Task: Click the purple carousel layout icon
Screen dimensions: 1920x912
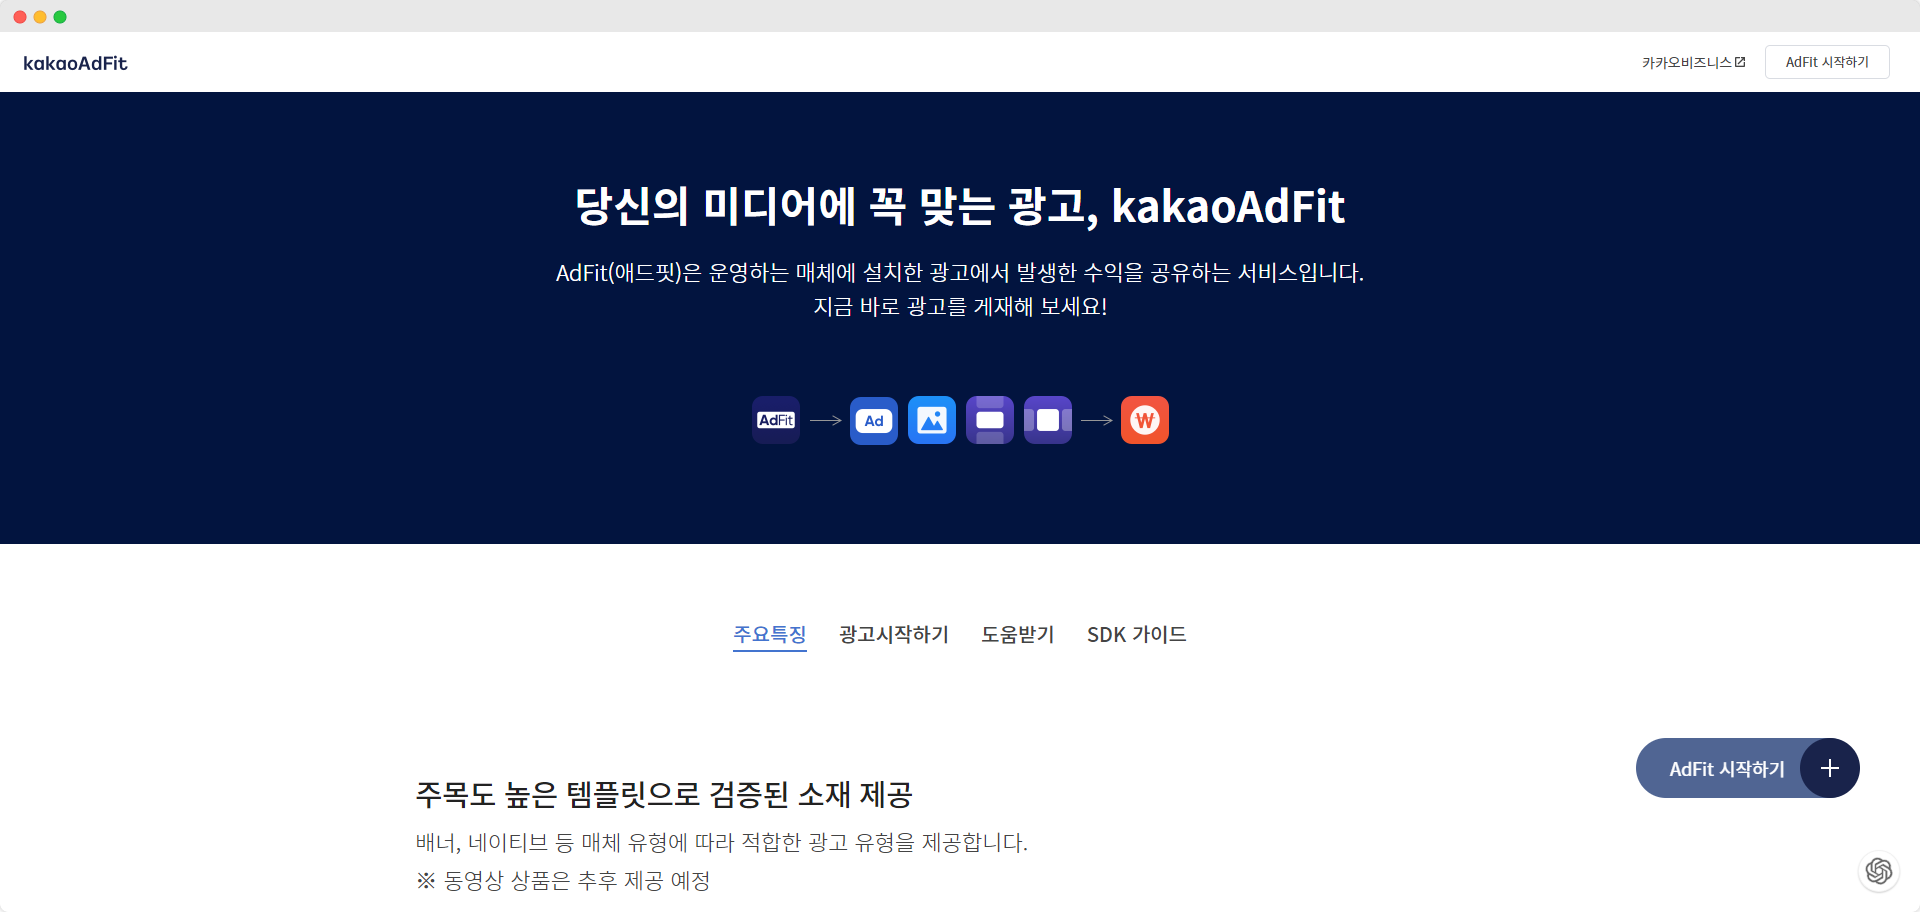Action: tap(1048, 420)
